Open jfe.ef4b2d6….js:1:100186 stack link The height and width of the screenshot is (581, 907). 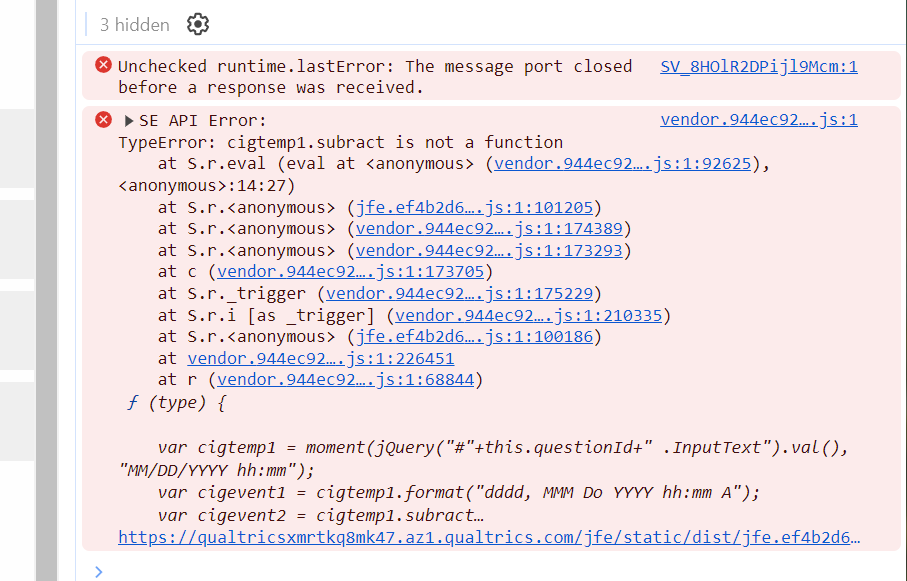pyautogui.click(x=474, y=336)
